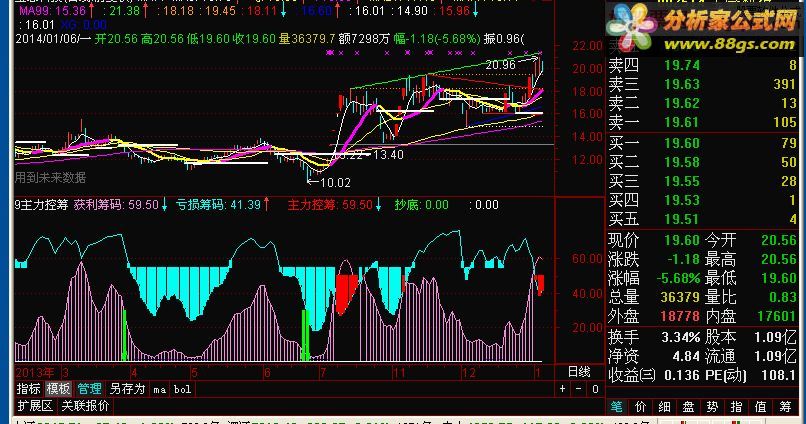This screenshot has width=806, height=424.
Task: Select the 模板 template tab
Action: 59,389
